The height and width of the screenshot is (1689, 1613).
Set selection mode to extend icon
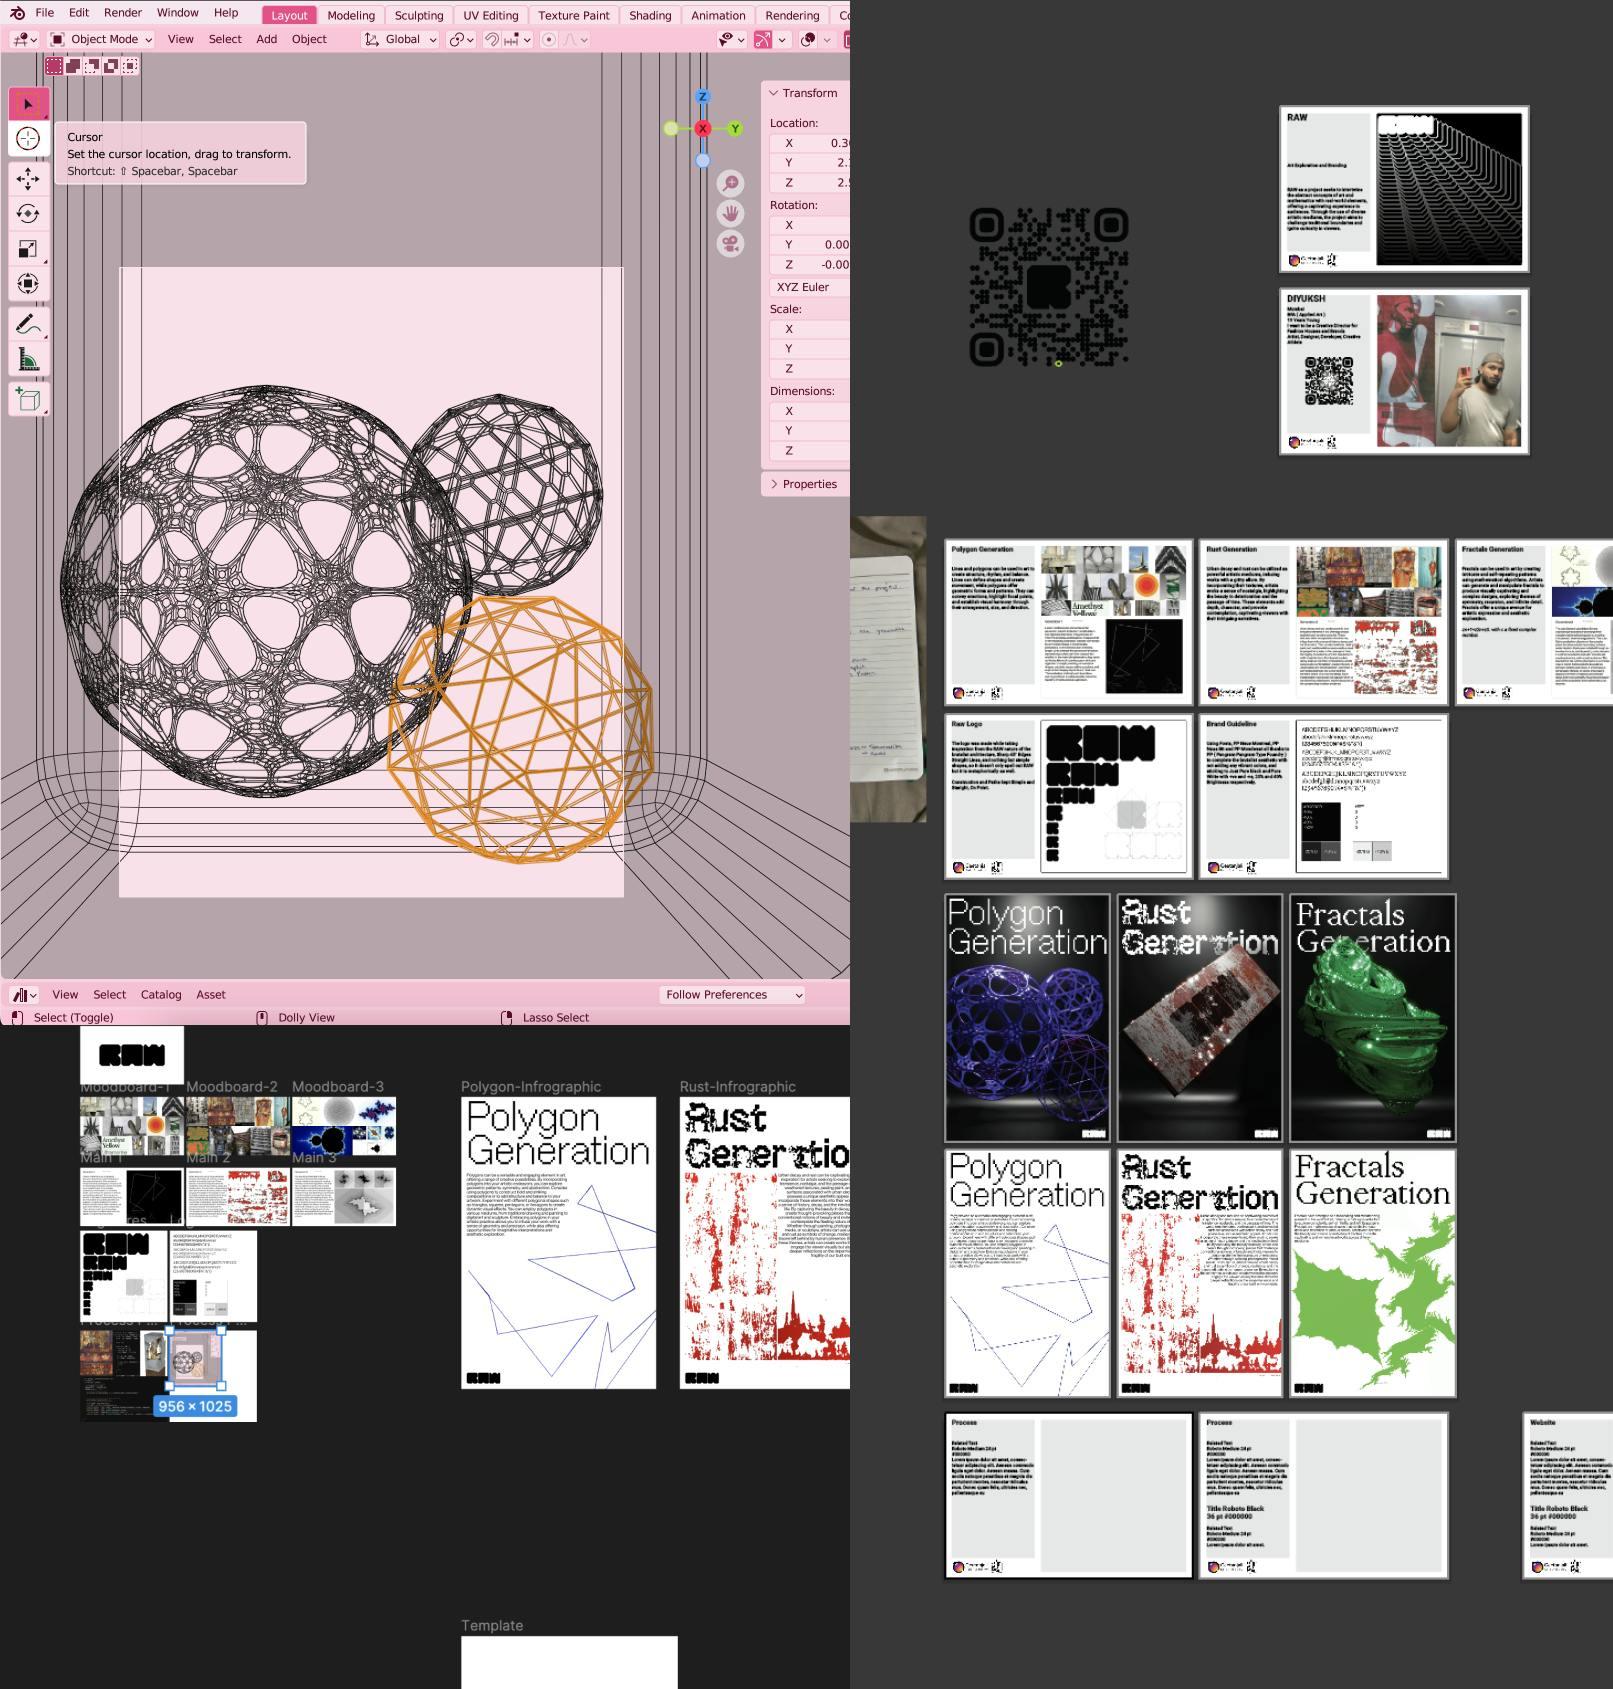[x=73, y=66]
